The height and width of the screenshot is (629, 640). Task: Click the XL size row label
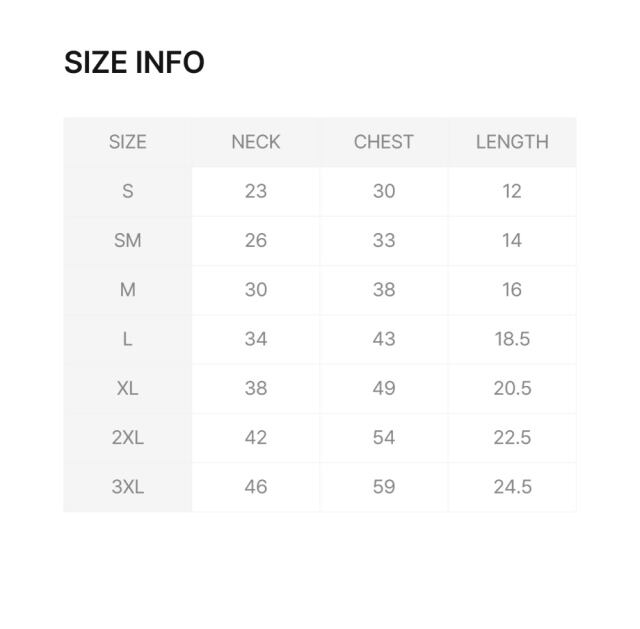click(x=127, y=388)
